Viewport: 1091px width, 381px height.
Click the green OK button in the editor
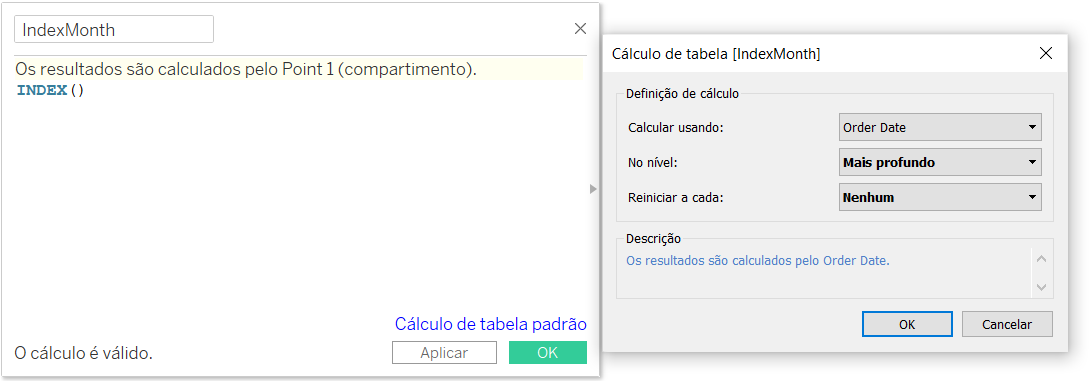548,352
